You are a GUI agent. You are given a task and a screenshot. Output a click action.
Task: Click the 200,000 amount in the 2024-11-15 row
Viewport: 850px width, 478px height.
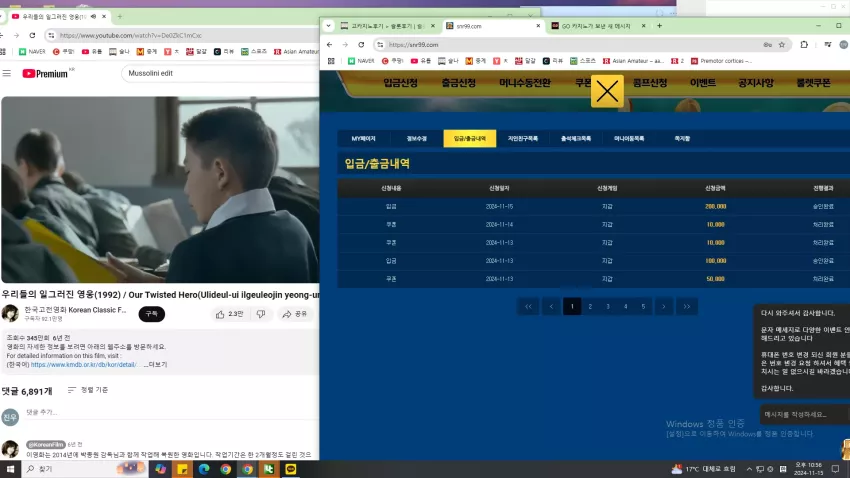[716, 206]
